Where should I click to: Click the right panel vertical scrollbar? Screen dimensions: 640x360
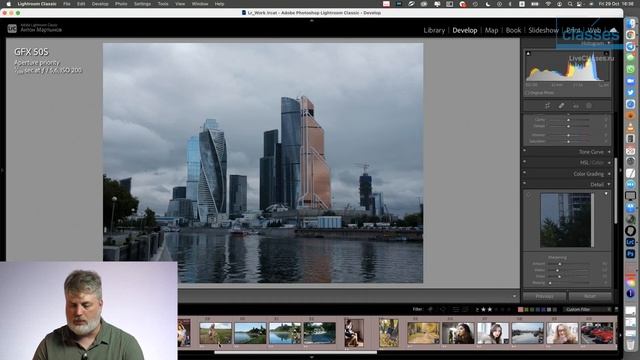pos(616,190)
